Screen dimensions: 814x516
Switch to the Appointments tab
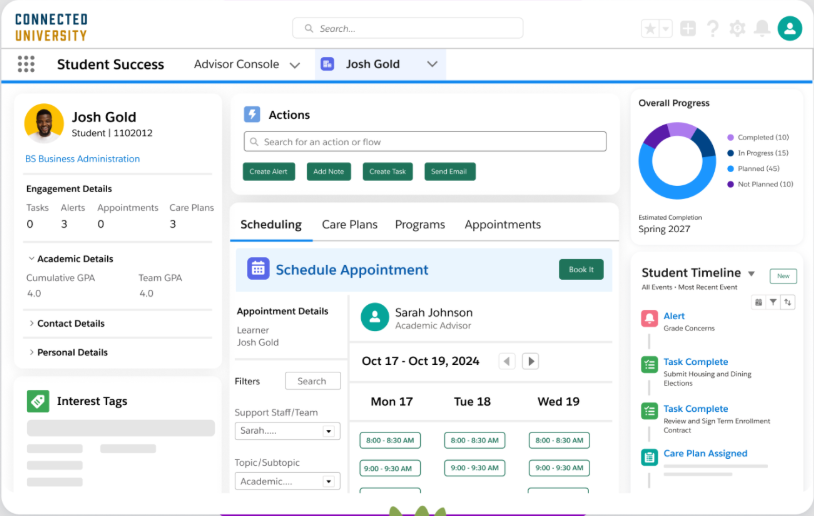pos(502,225)
